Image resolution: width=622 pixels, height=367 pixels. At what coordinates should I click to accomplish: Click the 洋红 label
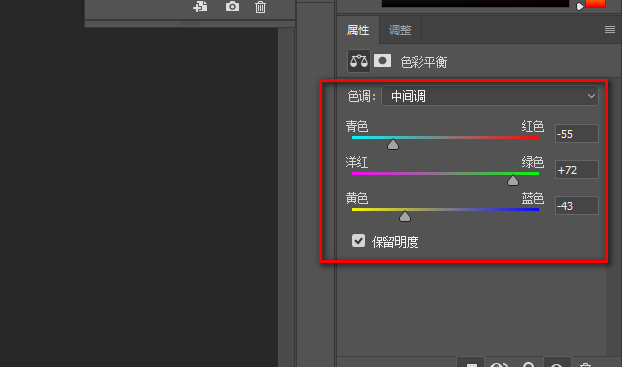357,162
